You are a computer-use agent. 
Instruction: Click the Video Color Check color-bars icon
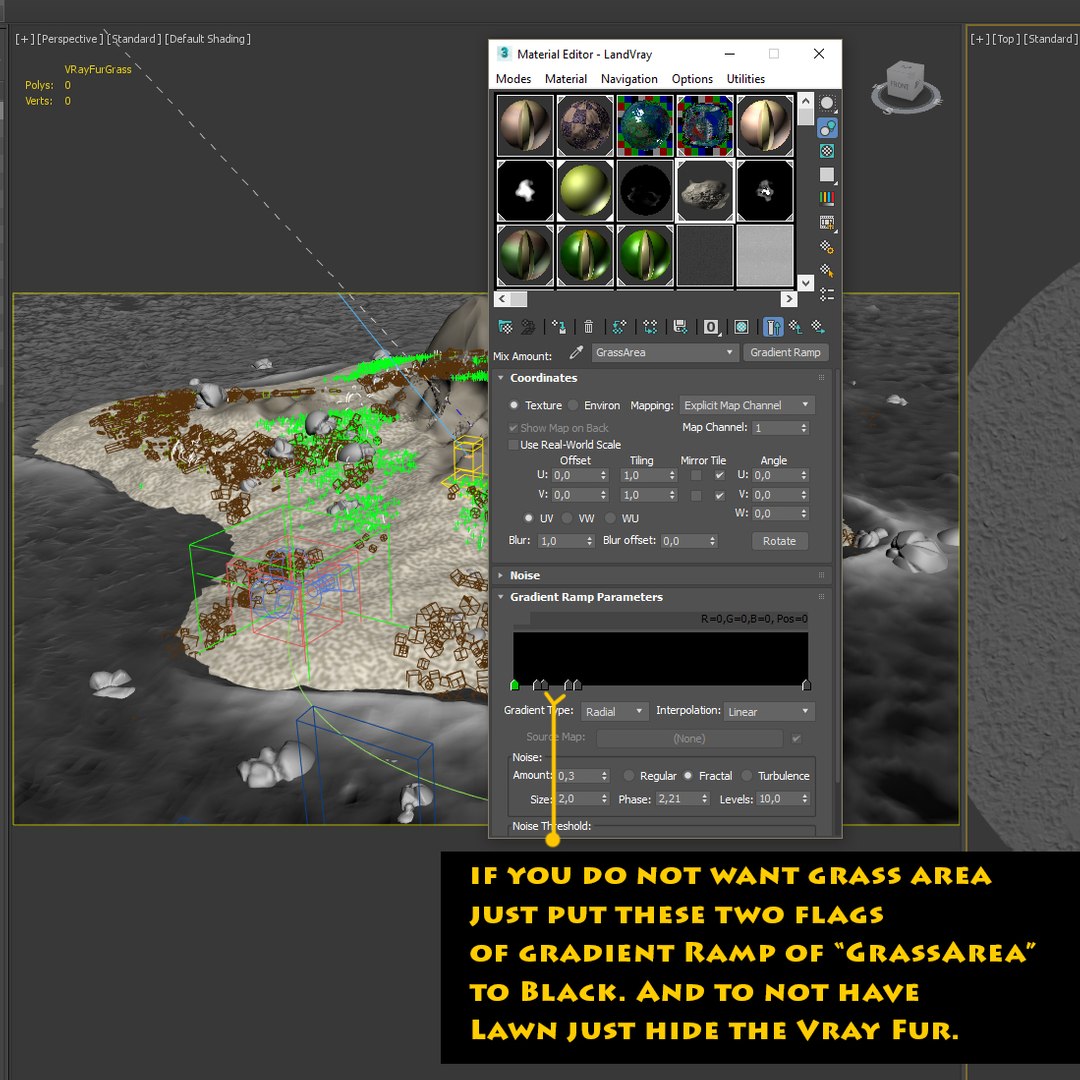pos(827,198)
